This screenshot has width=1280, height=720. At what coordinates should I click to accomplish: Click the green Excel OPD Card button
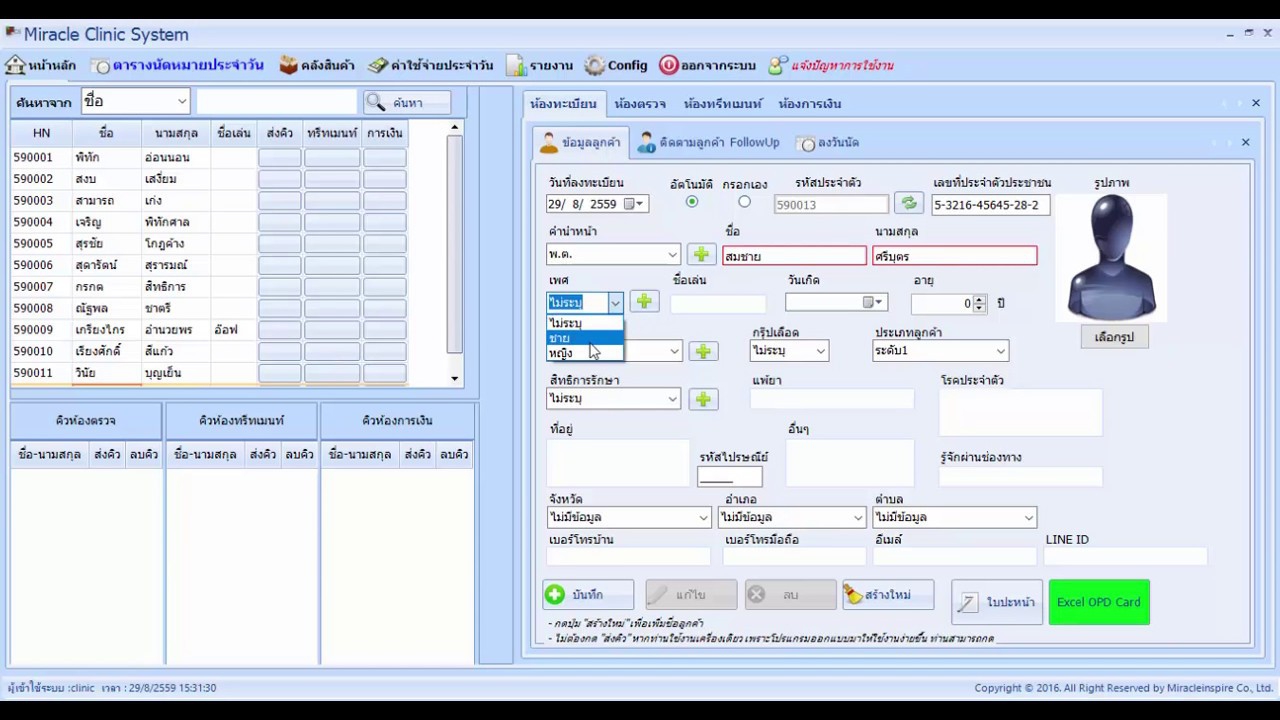click(1099, 602)
